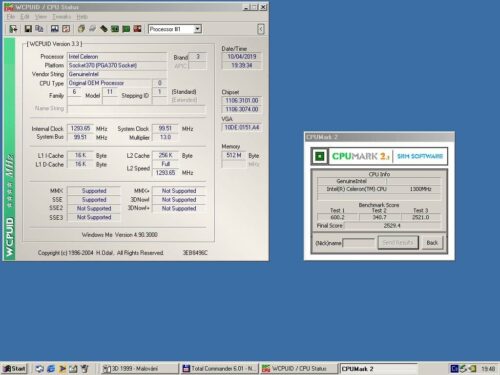The image size is (500, 375).
Task: Click the blue square tray icon
Action: pos(454,369)
